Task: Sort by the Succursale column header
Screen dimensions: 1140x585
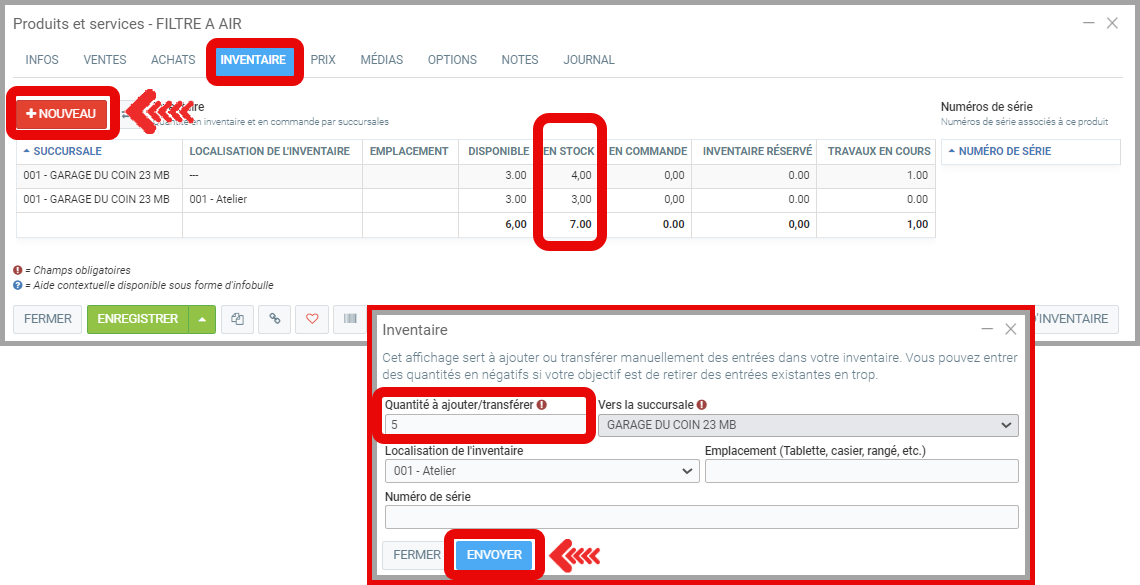Action: pos(67,151)
